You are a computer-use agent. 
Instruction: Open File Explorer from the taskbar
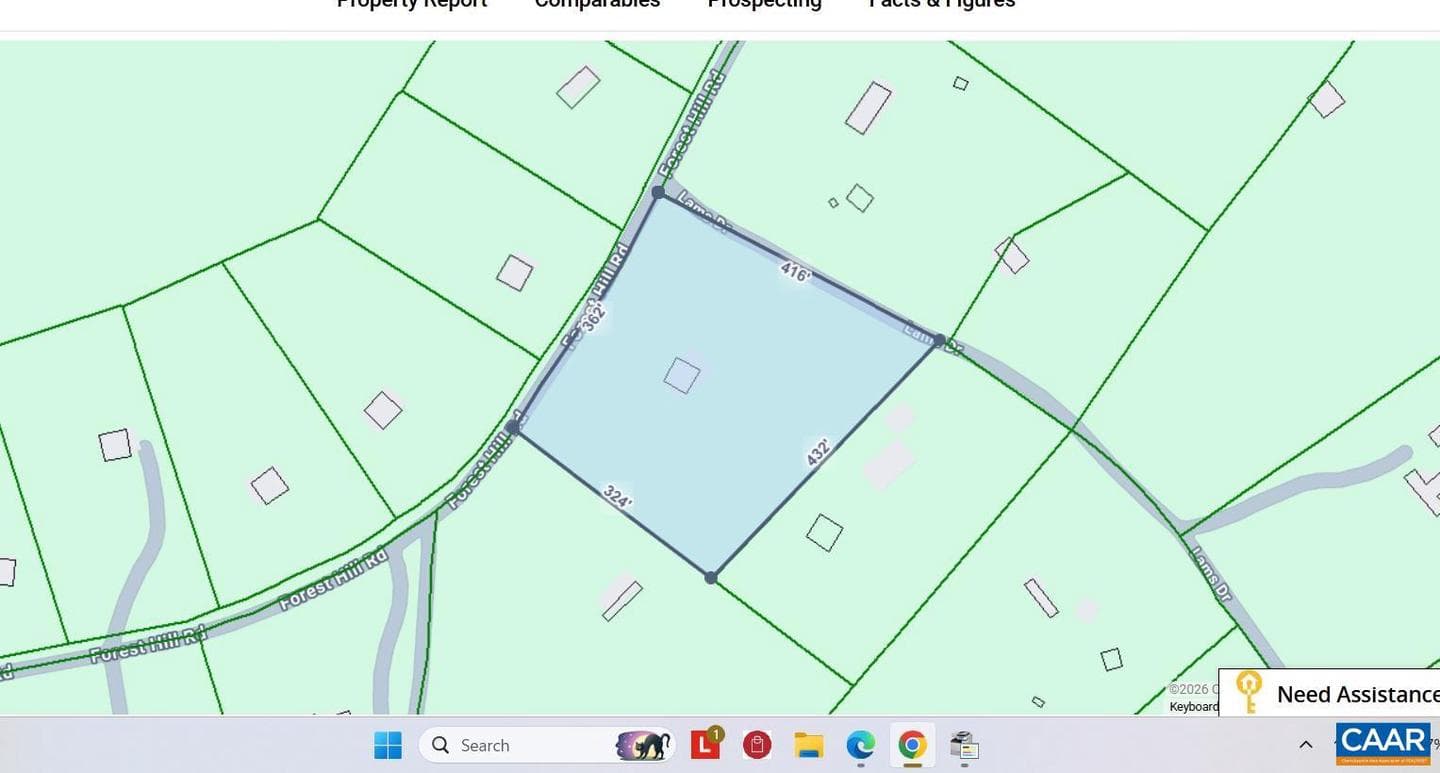pyautogui.click(x=808, y=745)
